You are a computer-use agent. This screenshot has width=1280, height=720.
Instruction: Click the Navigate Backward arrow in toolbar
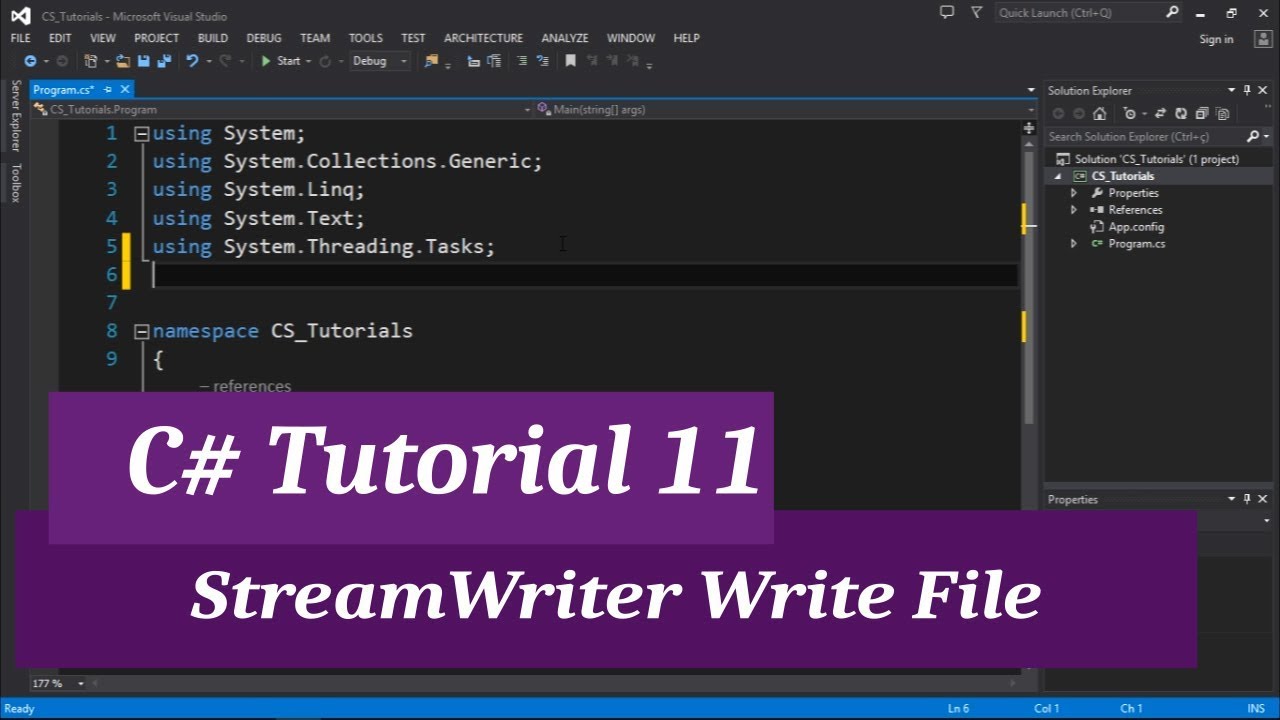30,61
